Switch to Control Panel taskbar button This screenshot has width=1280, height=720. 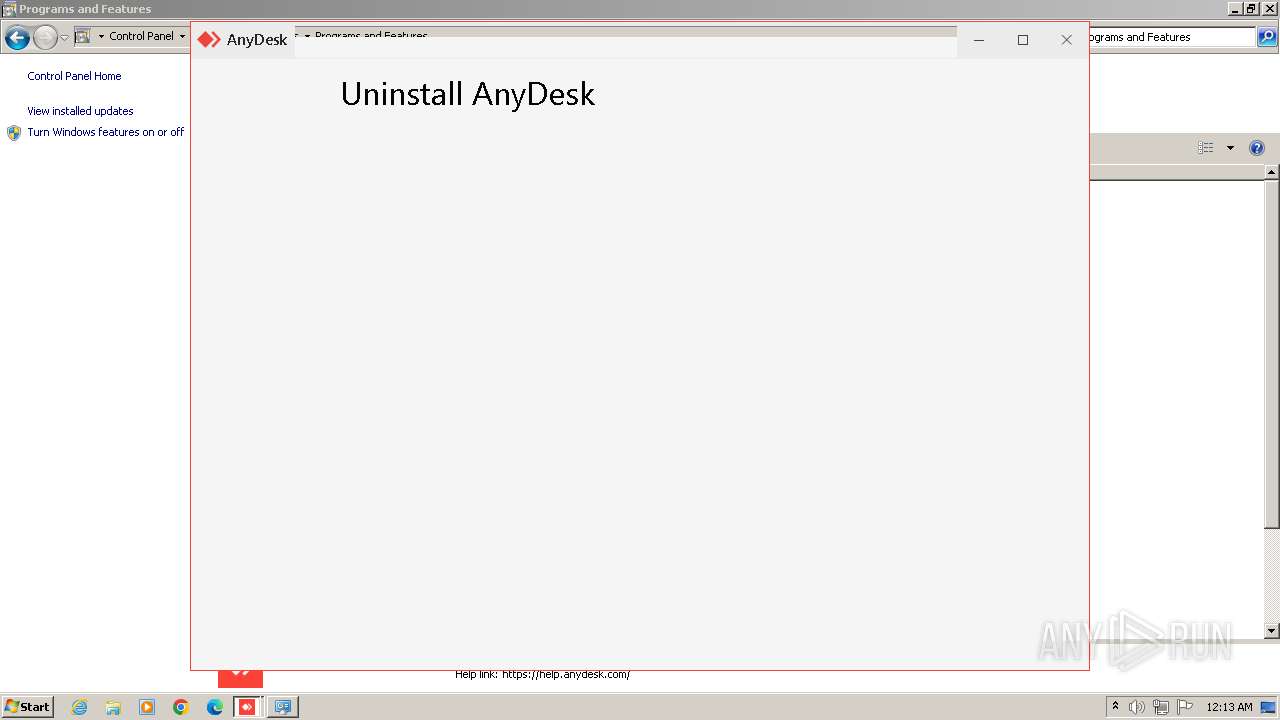283,707
